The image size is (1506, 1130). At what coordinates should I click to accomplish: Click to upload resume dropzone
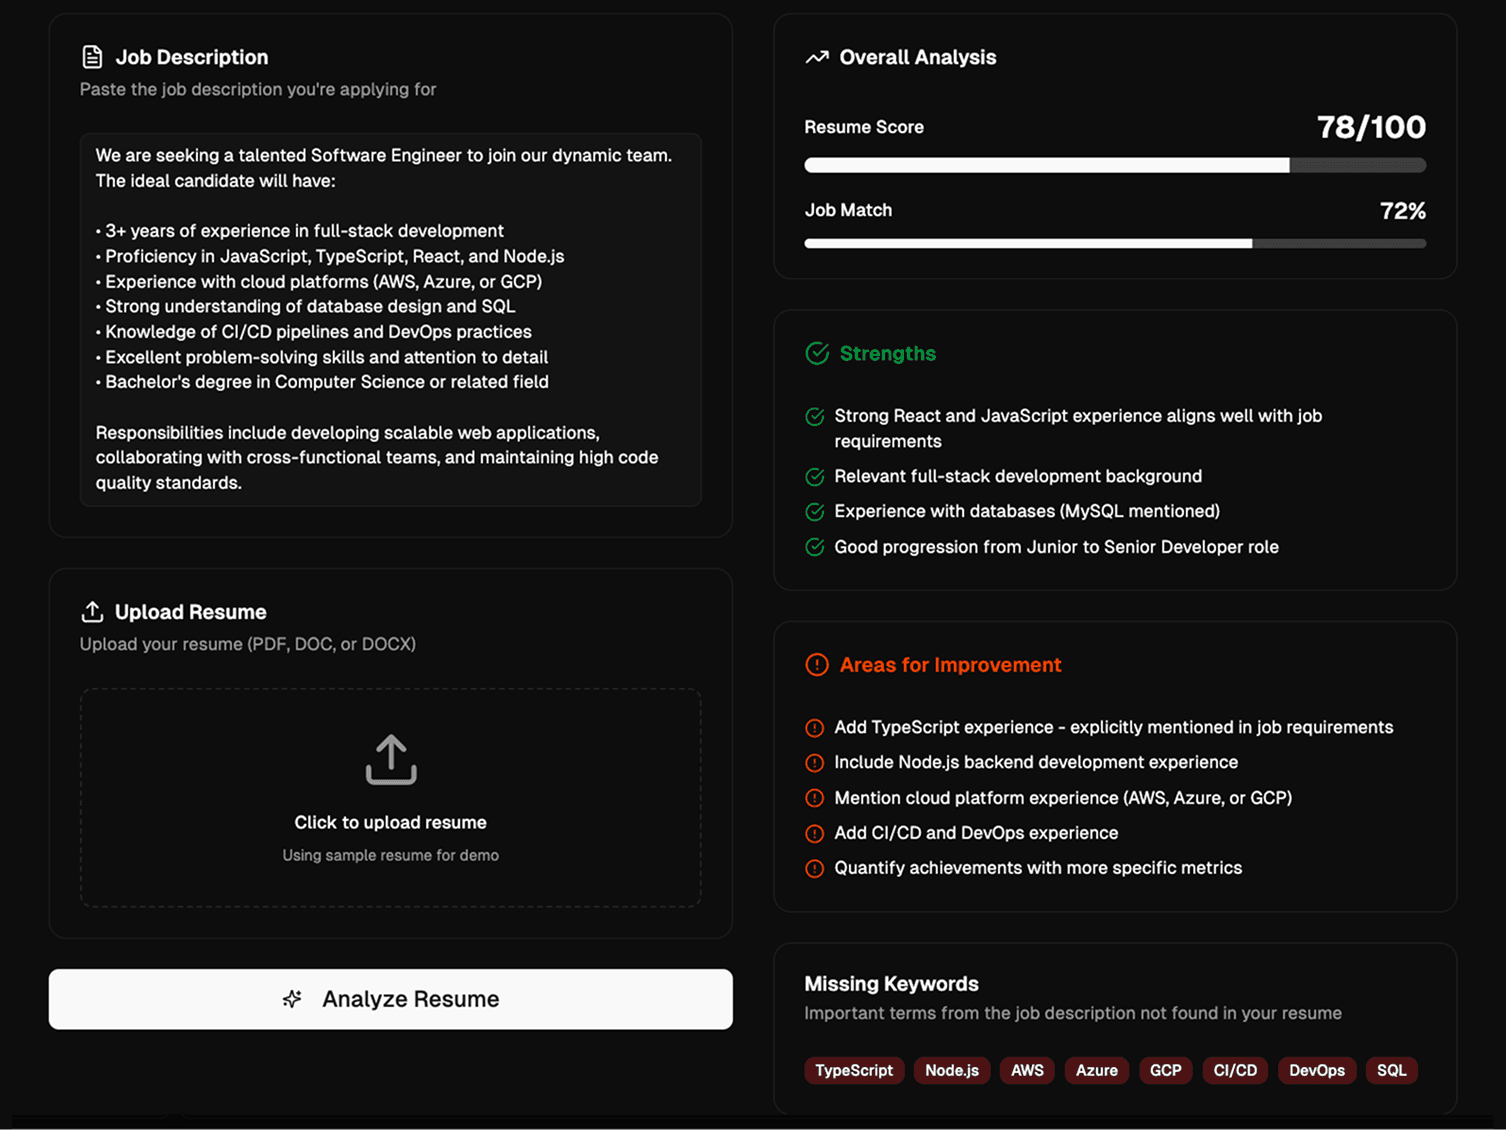pos(390,798)
